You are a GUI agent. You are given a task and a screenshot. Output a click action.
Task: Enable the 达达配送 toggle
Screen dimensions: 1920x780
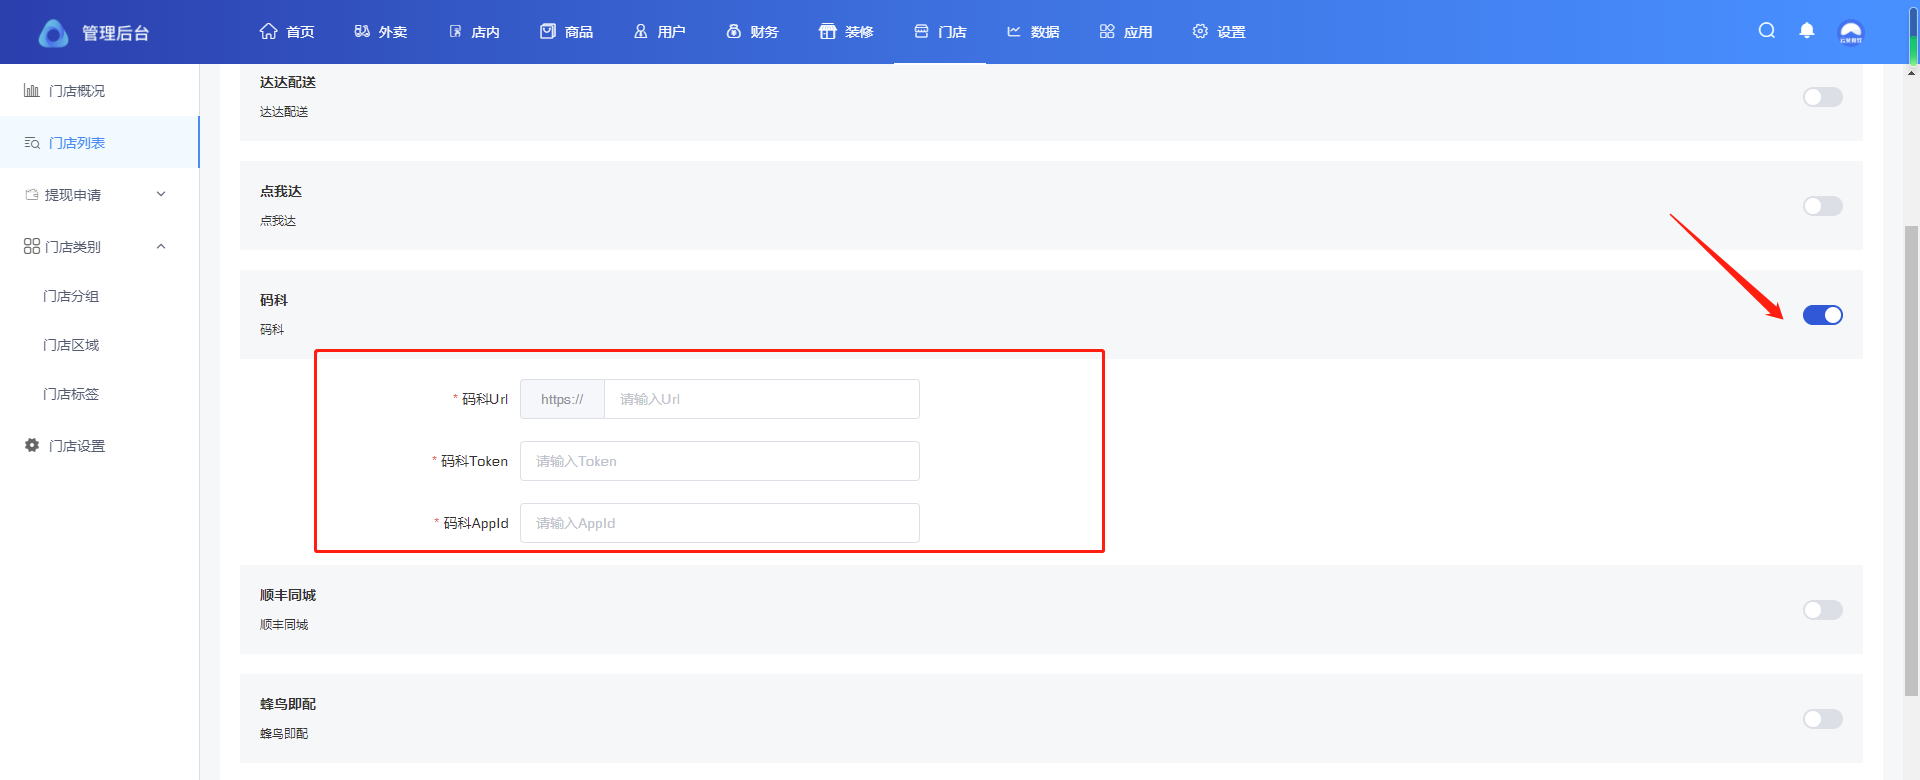[1822, 97]
